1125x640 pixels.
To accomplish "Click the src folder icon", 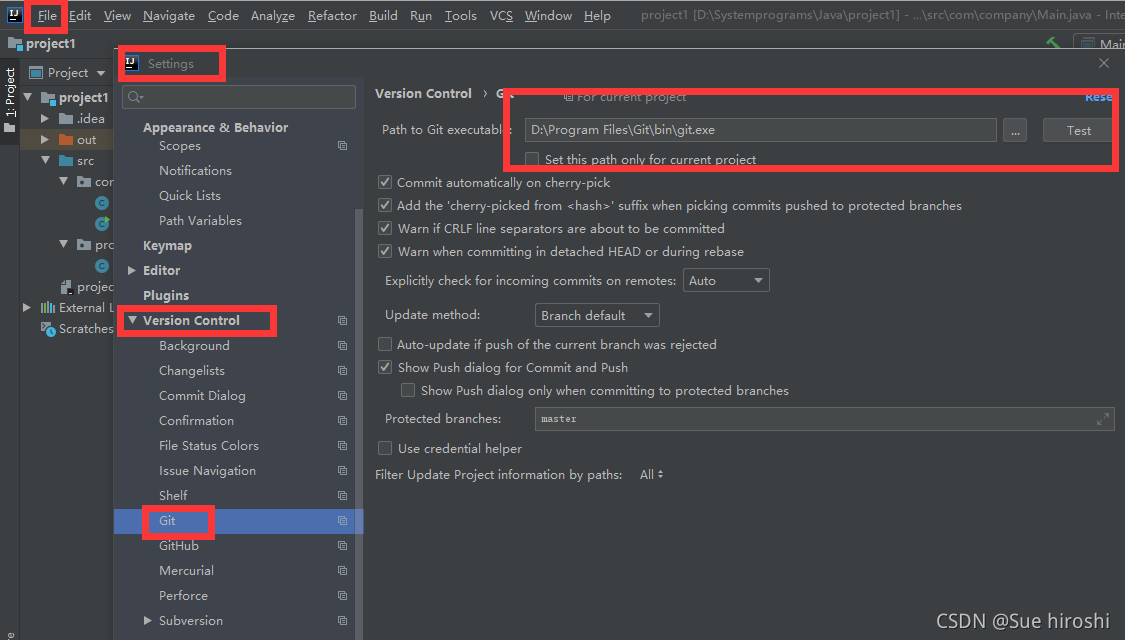I will [x=66, y=161].
